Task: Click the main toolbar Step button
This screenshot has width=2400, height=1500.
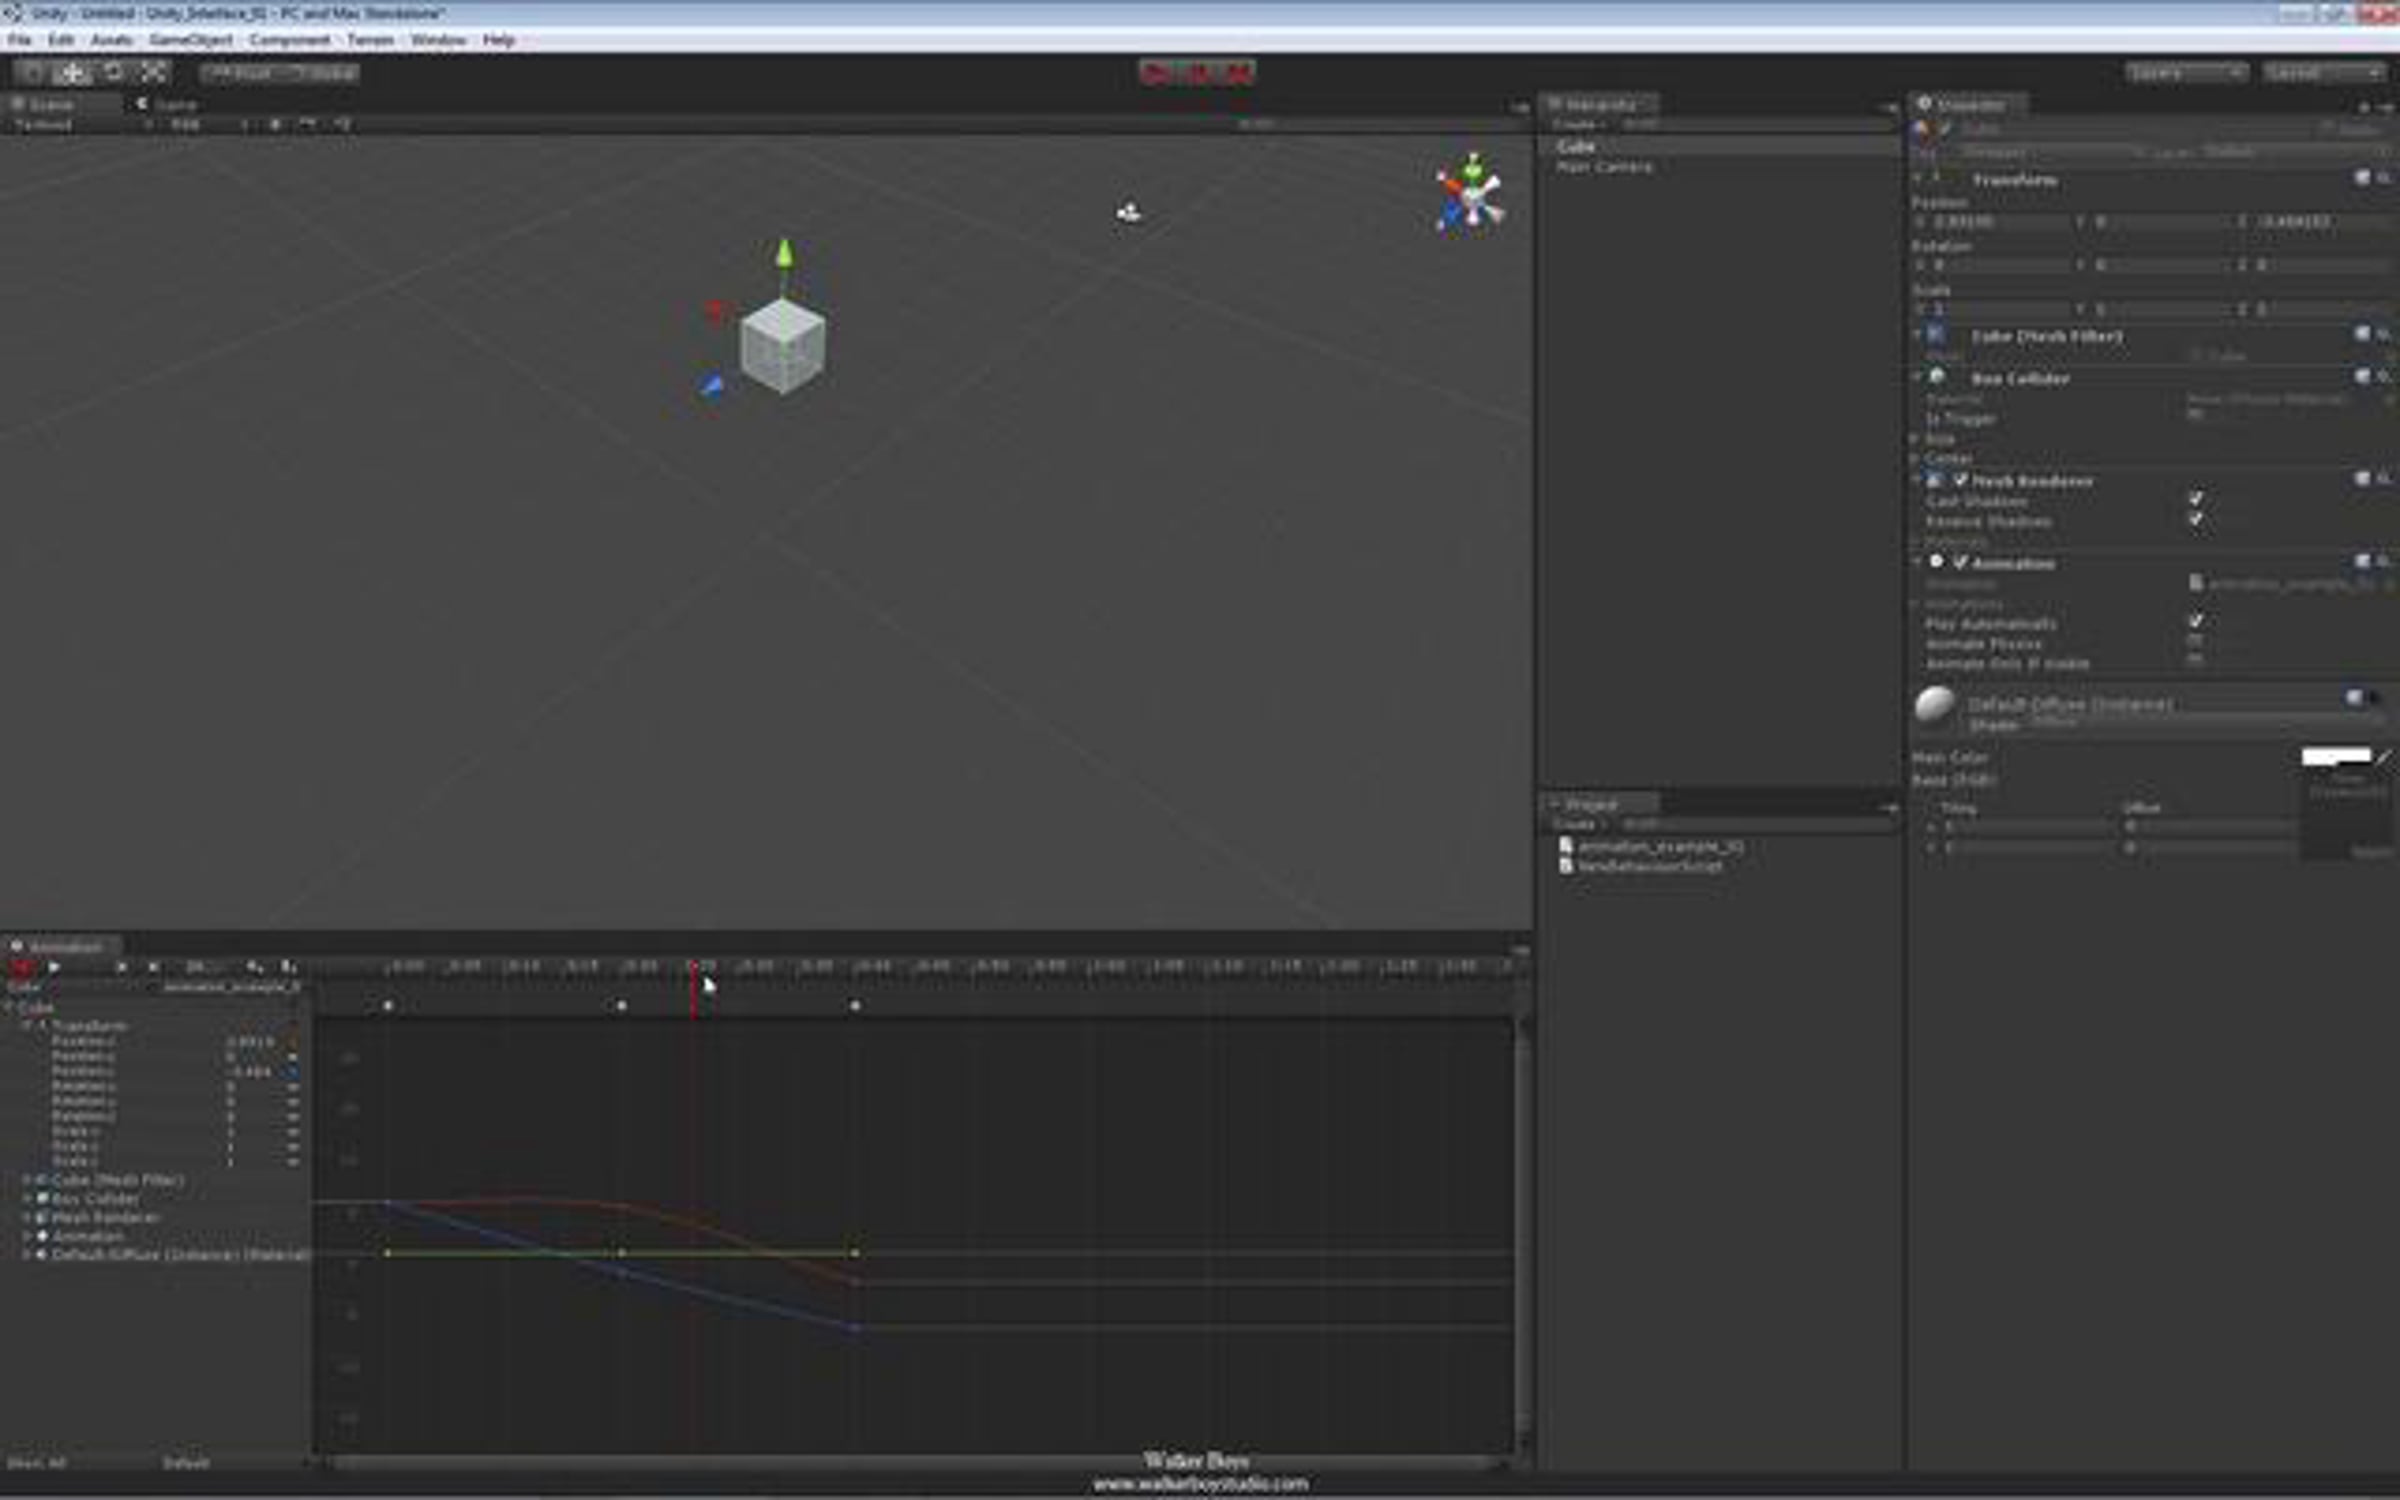Action: point(1237,72)
